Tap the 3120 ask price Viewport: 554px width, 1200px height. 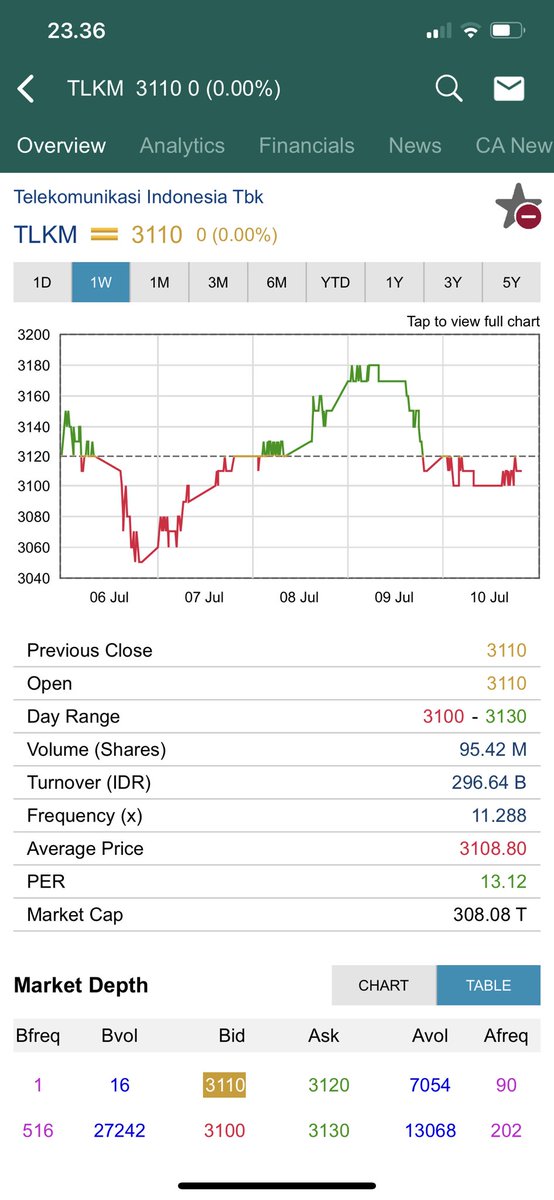coord(329,1085)
